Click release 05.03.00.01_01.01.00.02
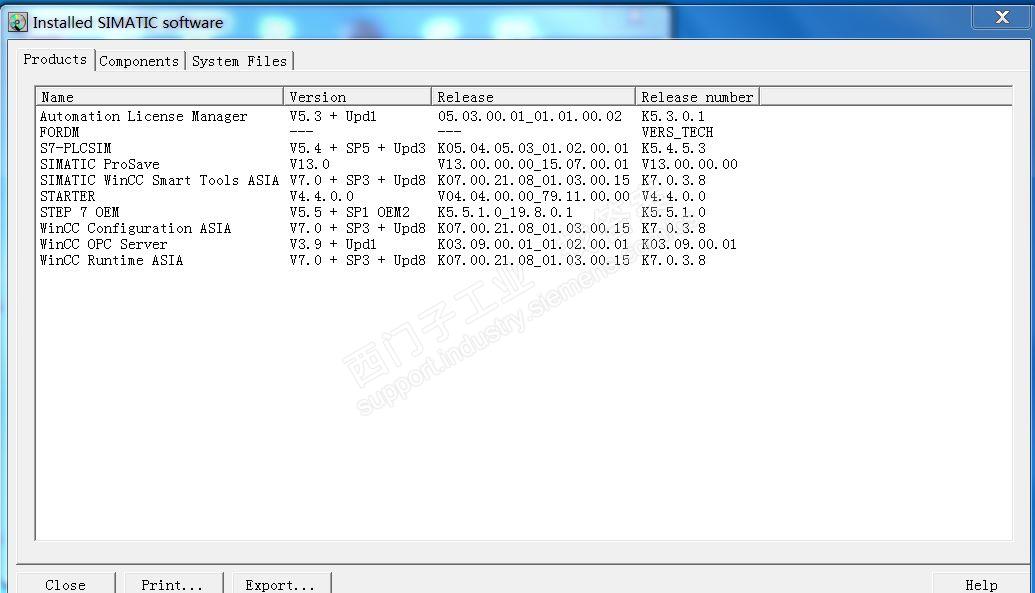This screenshot has height=593, width=1035. (529, 116)
